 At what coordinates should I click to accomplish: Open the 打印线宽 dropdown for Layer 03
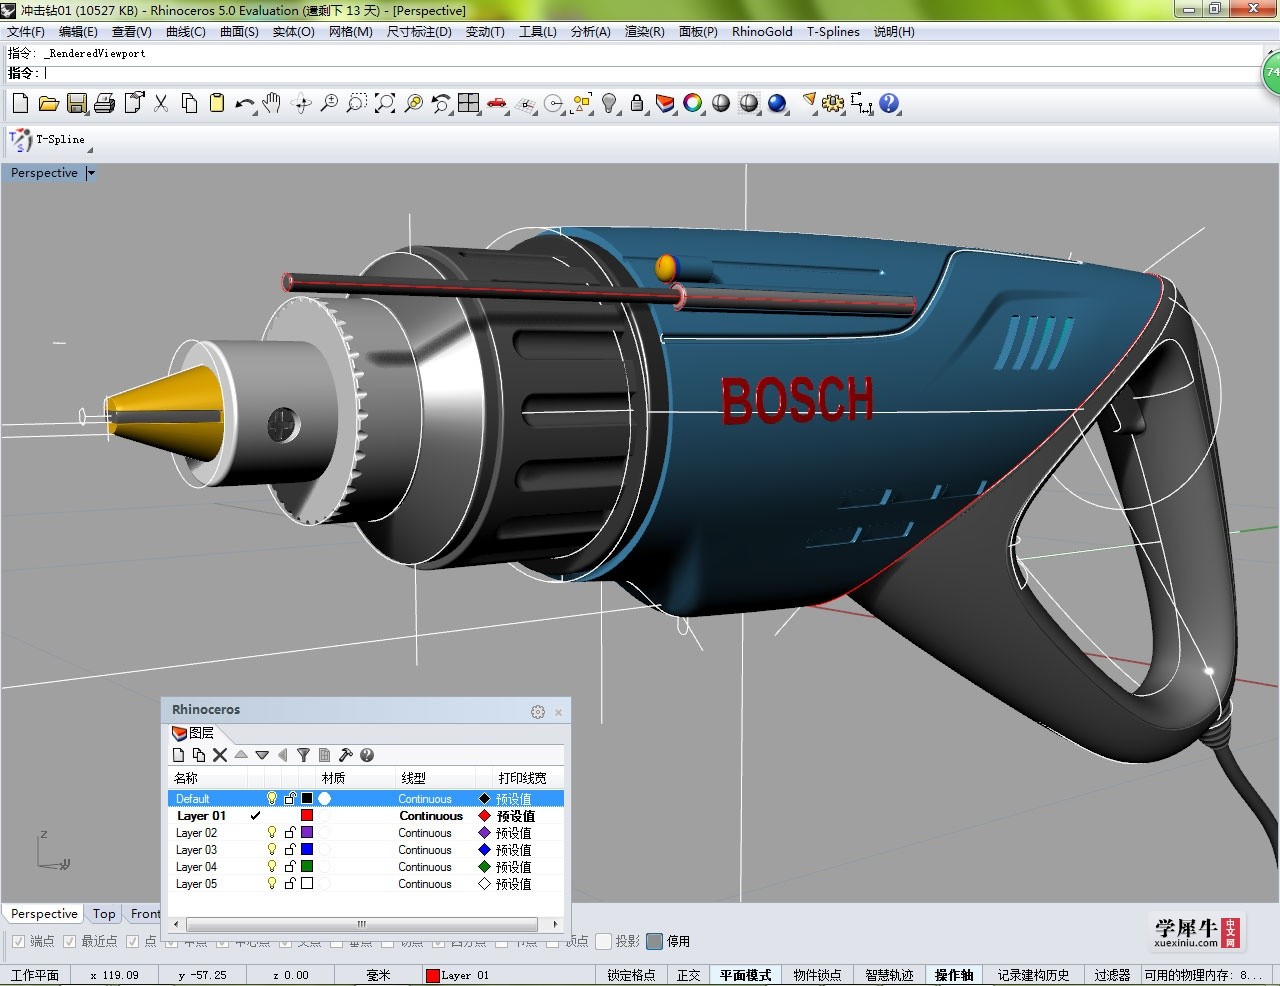(x=513, y=849)
